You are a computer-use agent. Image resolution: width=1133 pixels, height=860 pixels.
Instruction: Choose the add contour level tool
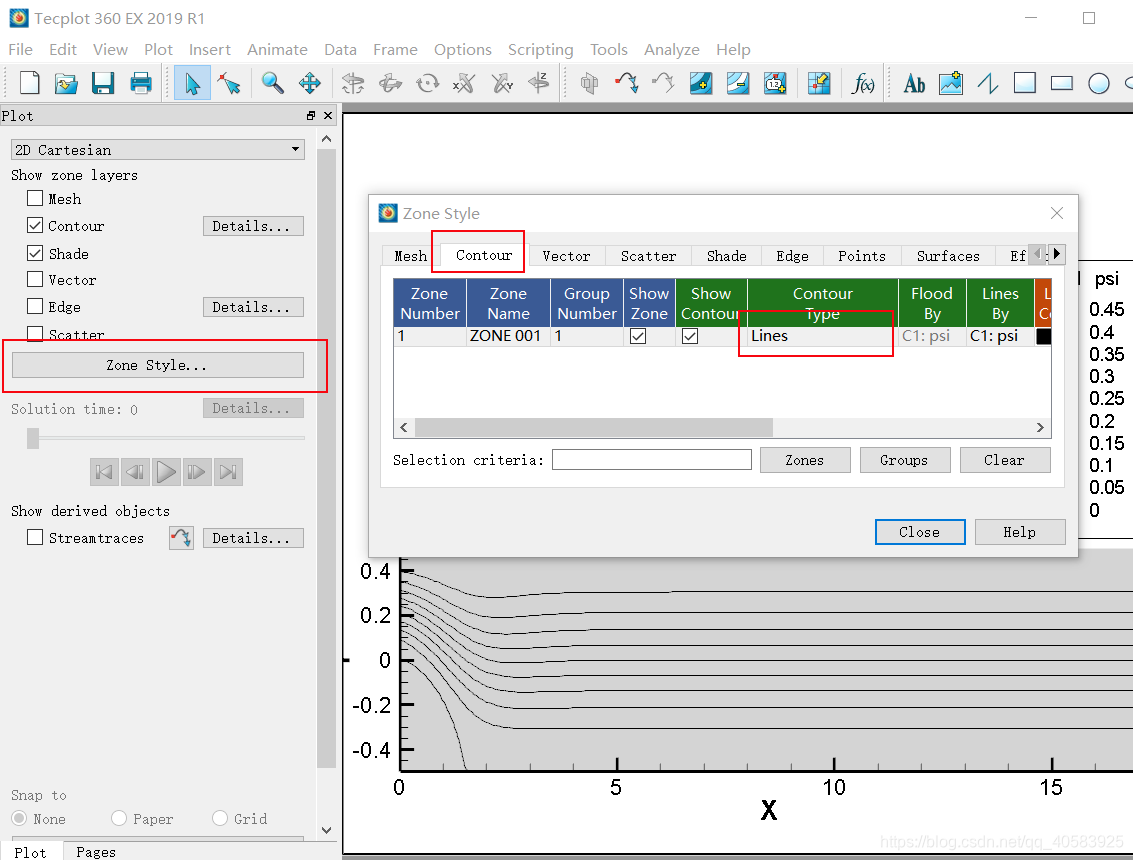point(700,83)
